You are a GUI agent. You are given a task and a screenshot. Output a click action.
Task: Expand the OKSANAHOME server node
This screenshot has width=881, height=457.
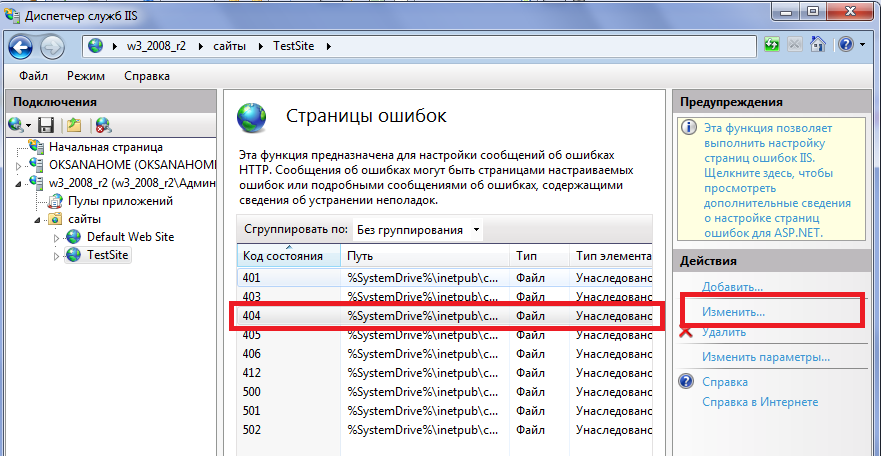click(19, 166)
